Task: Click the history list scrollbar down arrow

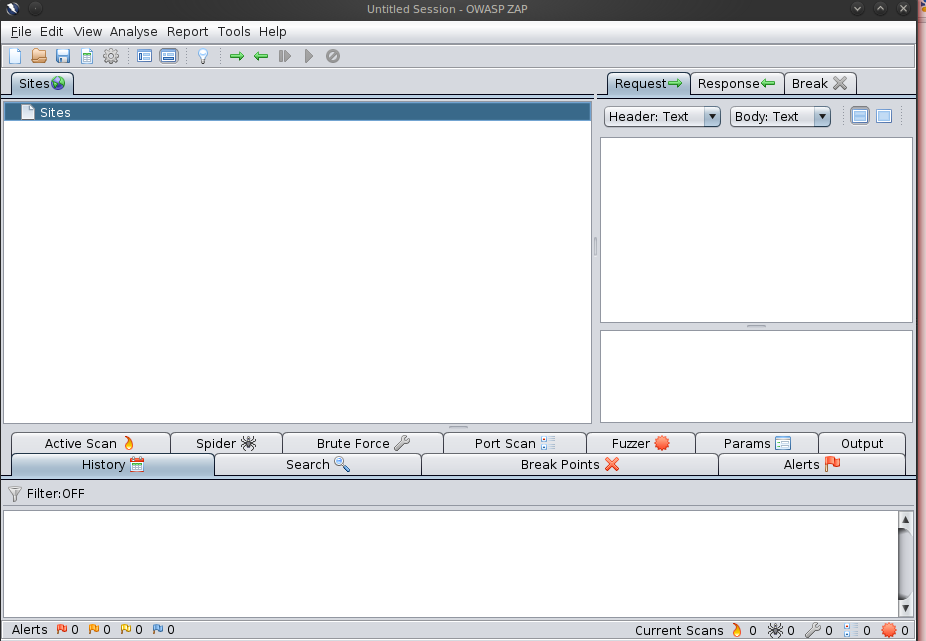Action: click(x=905, y=608)
